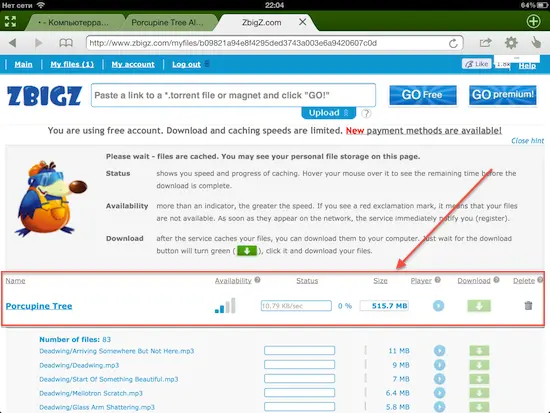Screen dimensions: 550x413
Task: Switch to the Компьютерра tab
Action: pos(75,22)
